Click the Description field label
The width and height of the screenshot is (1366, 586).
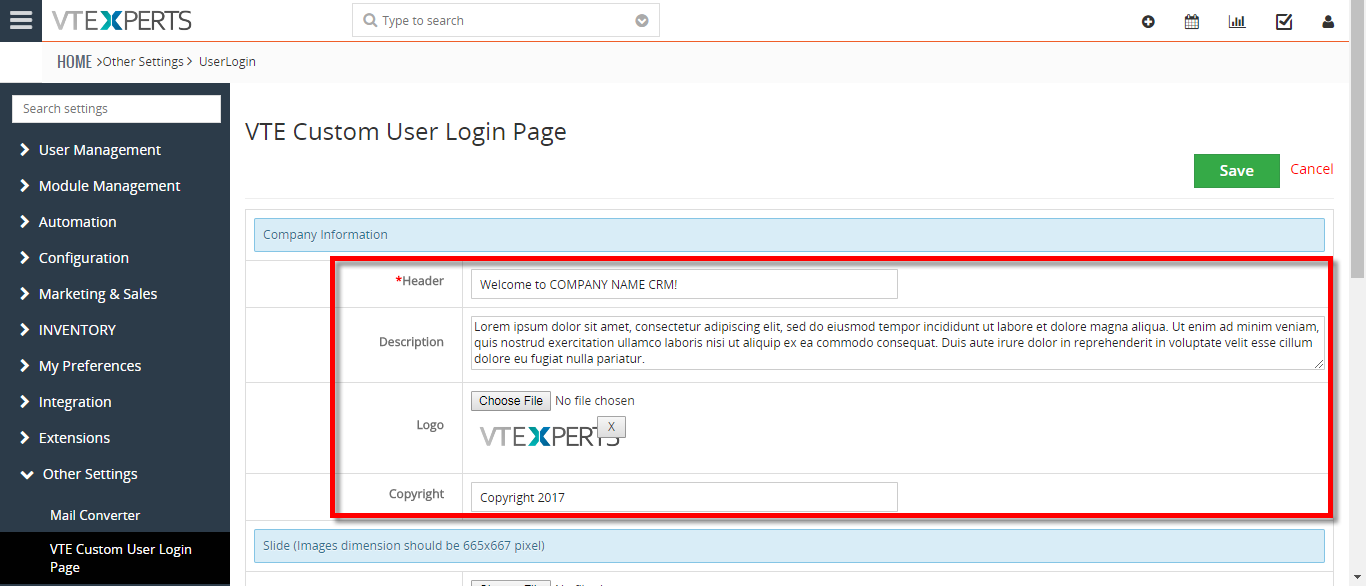[411, 342]
